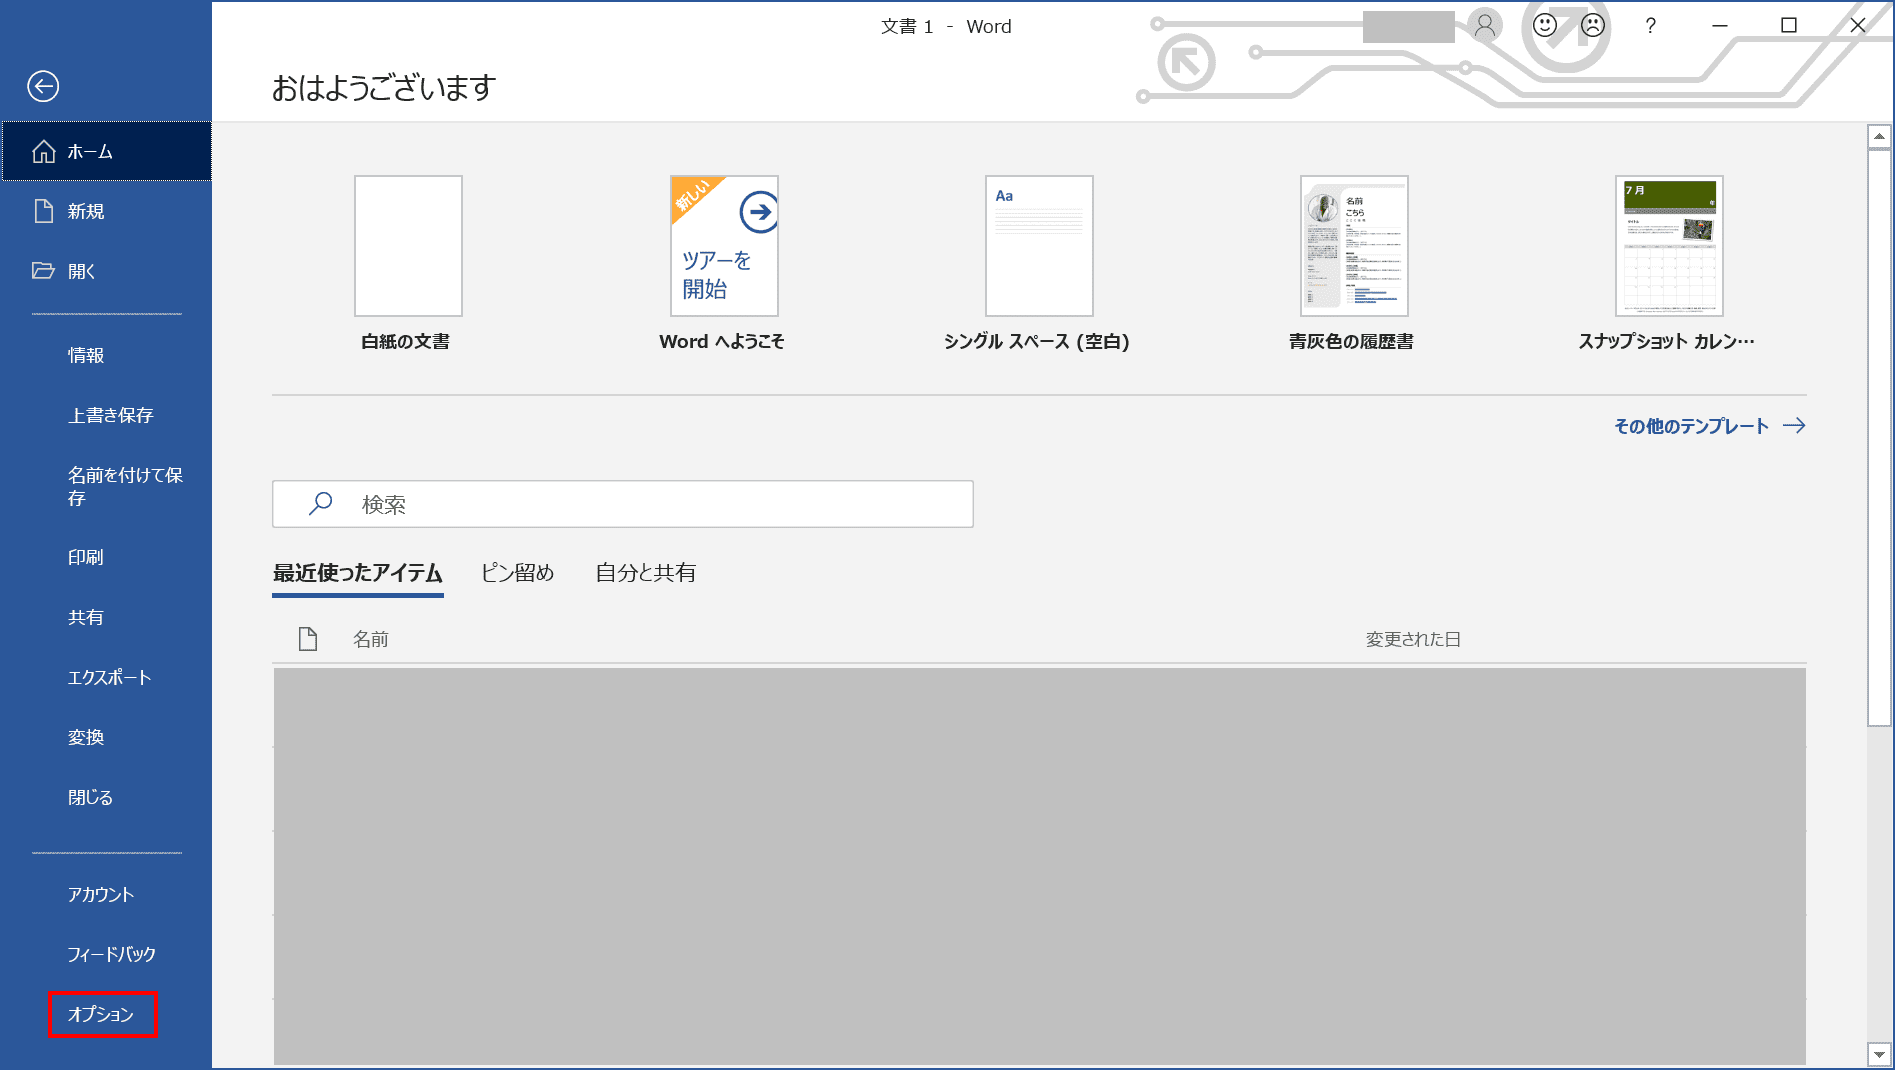This screenshot has width=1895, height=1070.
Task: Click the scrollbar down arrow
Action: pyautogui.click(x=1879, y=1054)
